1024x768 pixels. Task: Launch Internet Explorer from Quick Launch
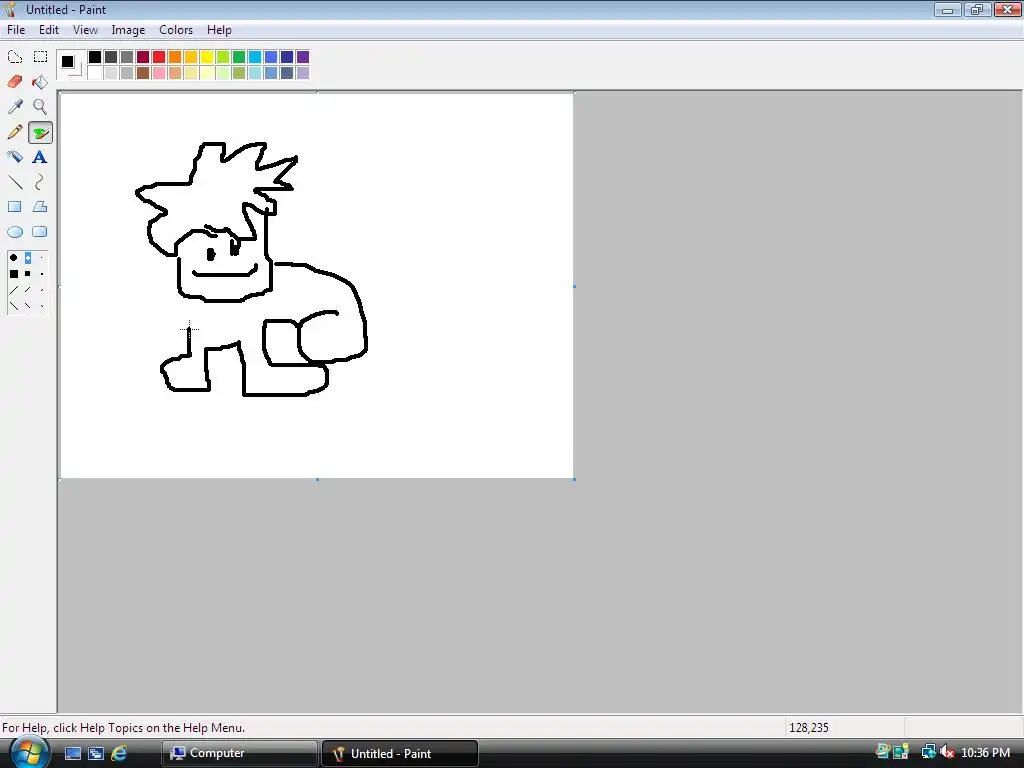point(119,753)
